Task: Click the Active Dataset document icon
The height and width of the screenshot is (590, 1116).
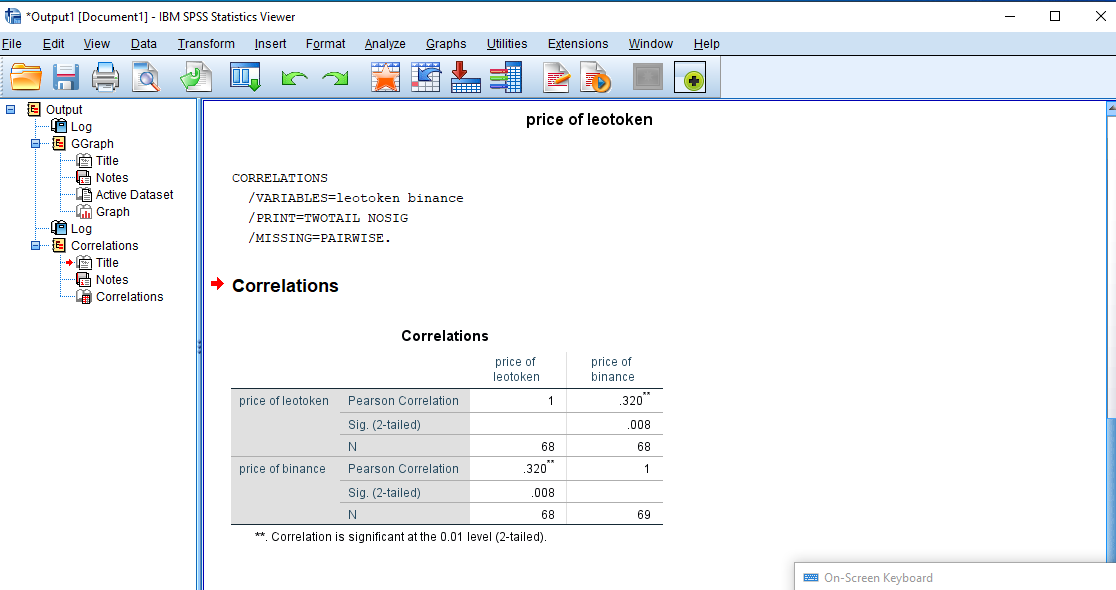Action: click(x=84, y=194)
